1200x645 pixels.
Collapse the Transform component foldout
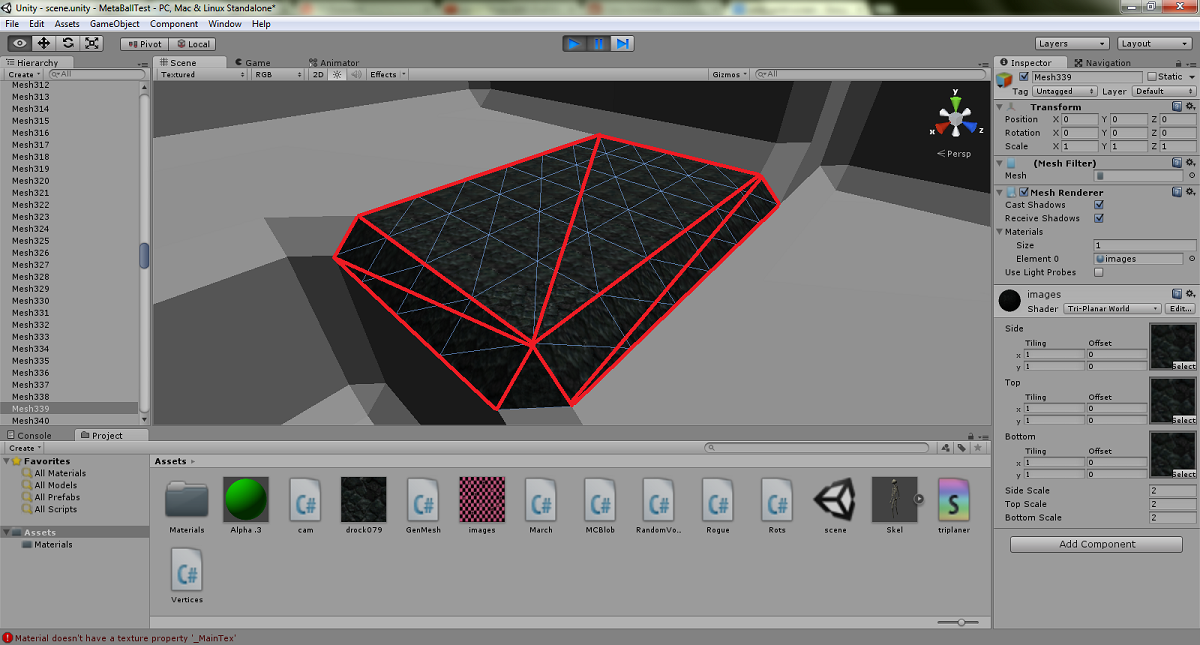tap(1001, 107)
